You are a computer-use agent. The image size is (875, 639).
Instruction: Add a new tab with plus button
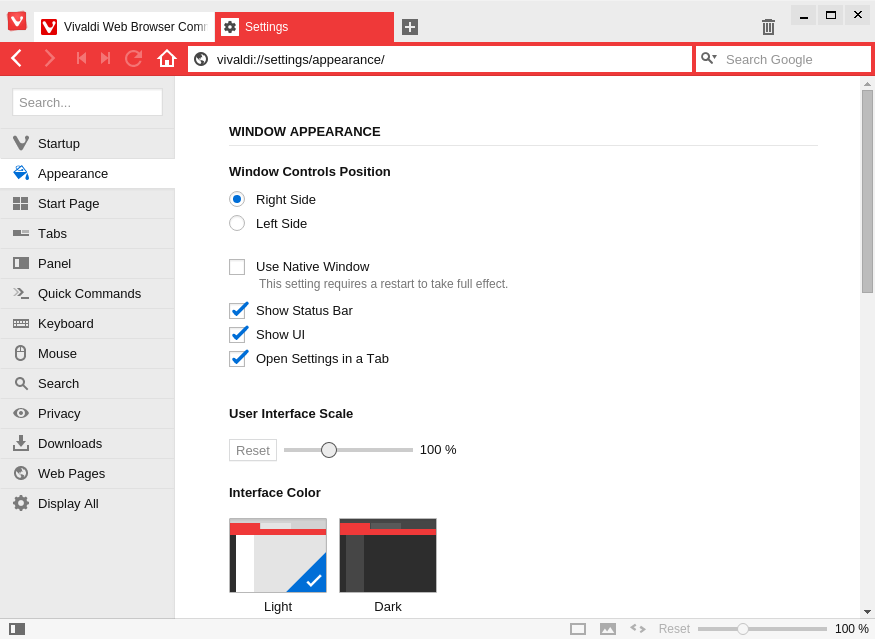coord(410,27)
